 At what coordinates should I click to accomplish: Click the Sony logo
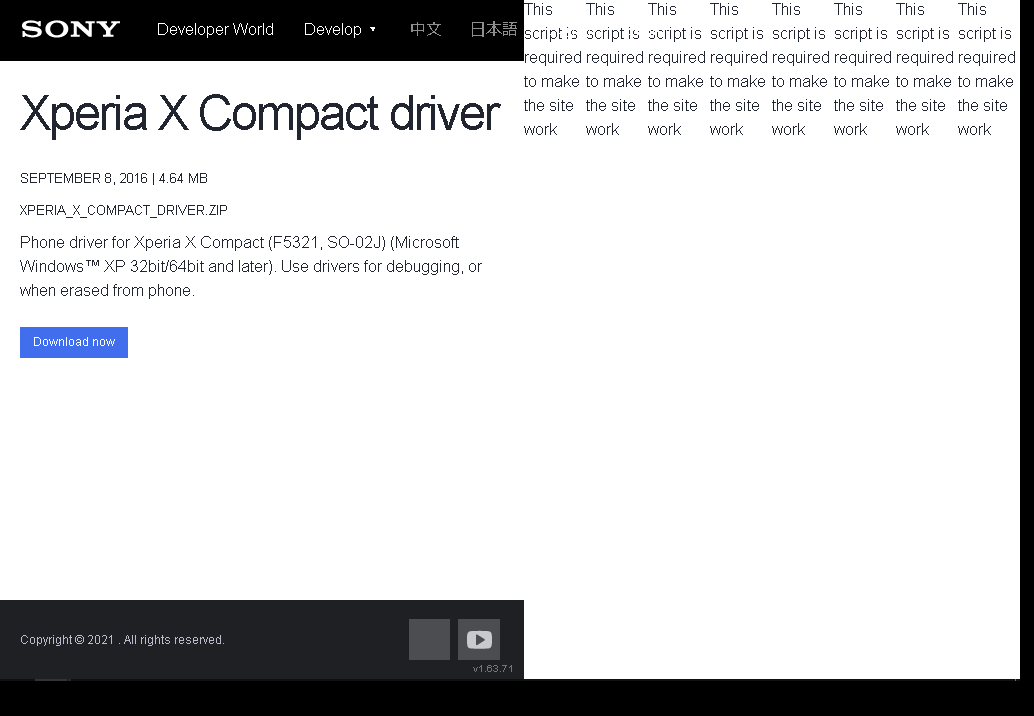pyautogui.click(x=71, y=30)
